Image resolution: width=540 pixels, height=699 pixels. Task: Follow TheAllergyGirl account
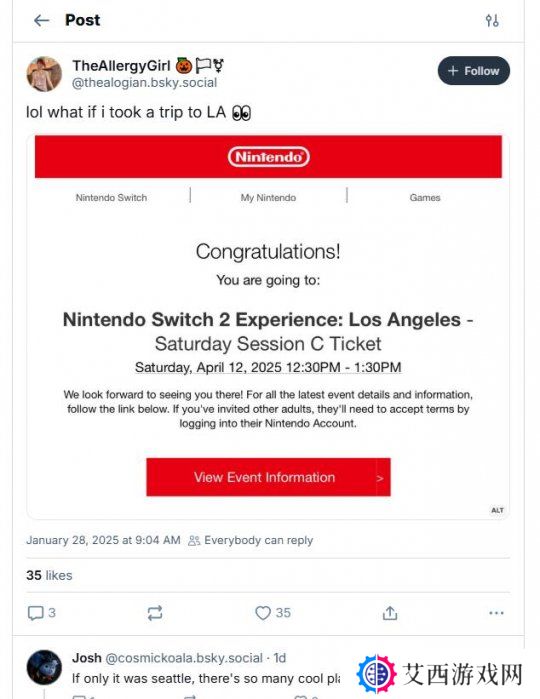(x=474, y=71)
